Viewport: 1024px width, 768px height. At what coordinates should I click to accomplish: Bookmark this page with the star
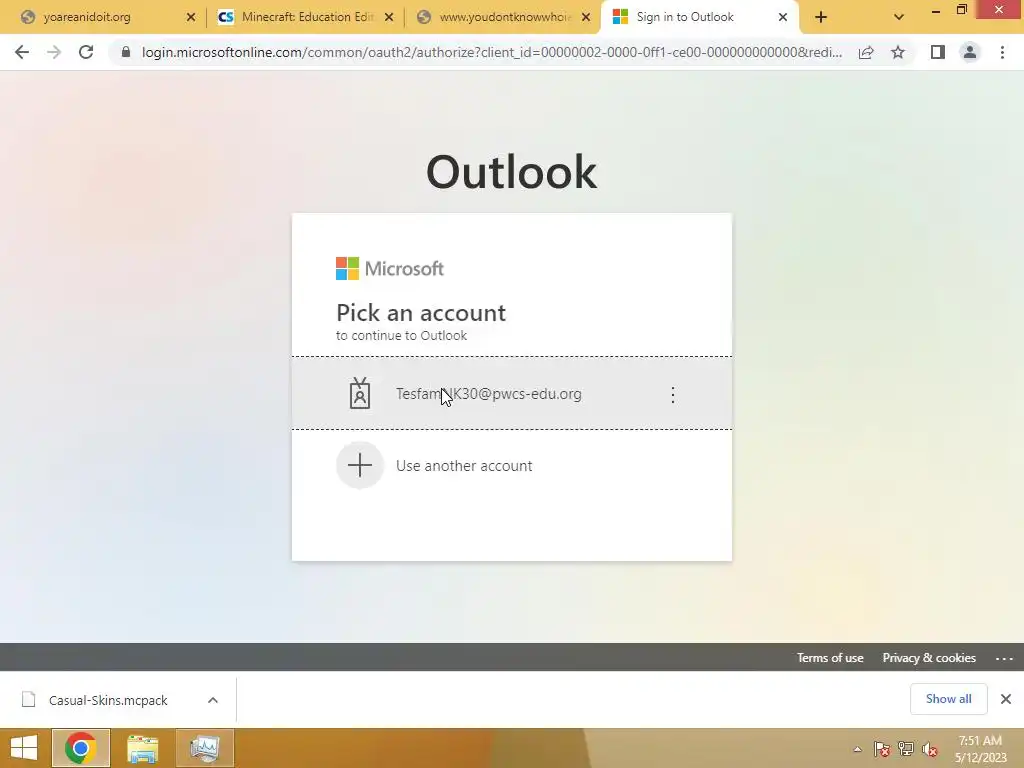pos(898,52)
